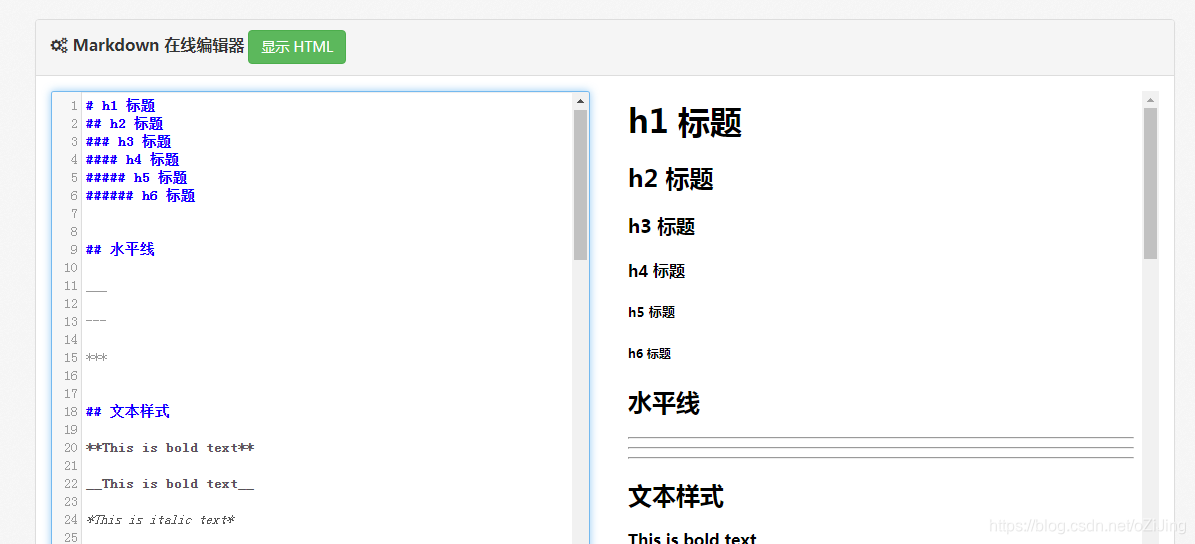Click the '**This is bold text**' source line
Viewport: 1195px width, 544px height.
[170, 448]
